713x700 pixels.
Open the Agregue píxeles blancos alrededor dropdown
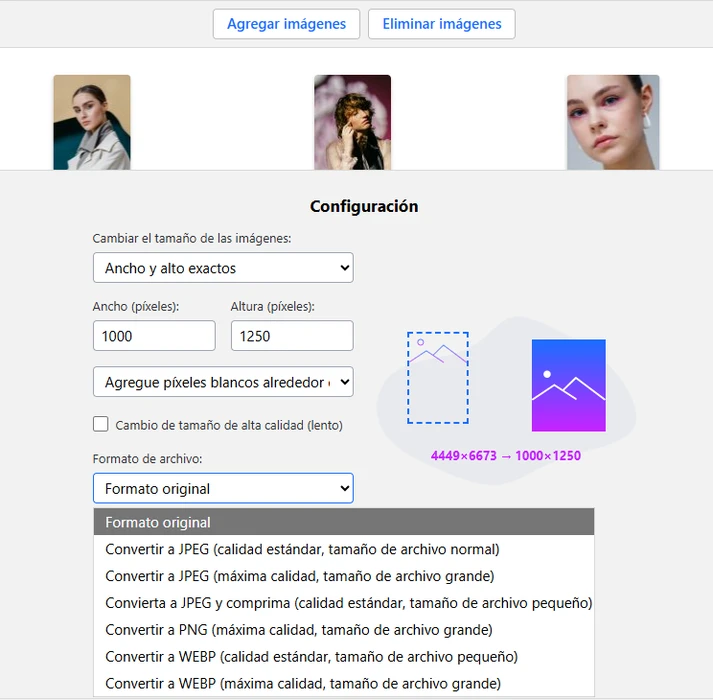click(x=223, y=382)
